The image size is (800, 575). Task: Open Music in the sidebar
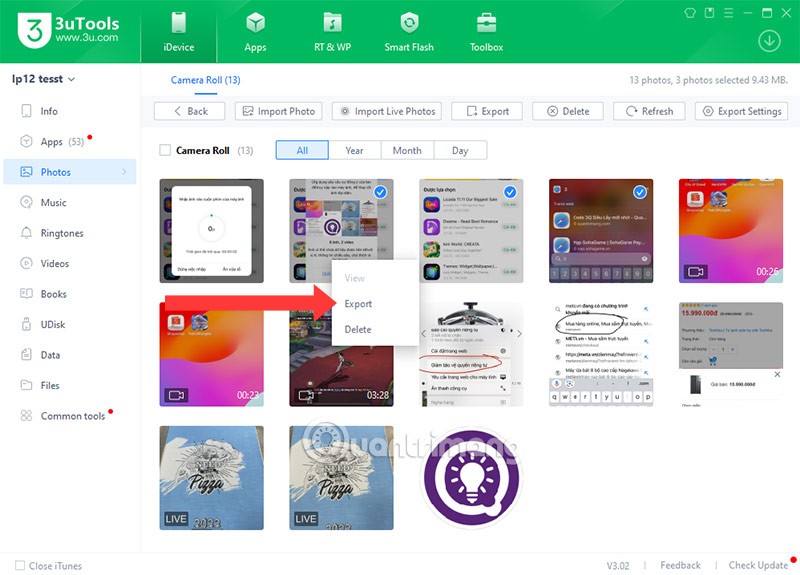(53, 203)
